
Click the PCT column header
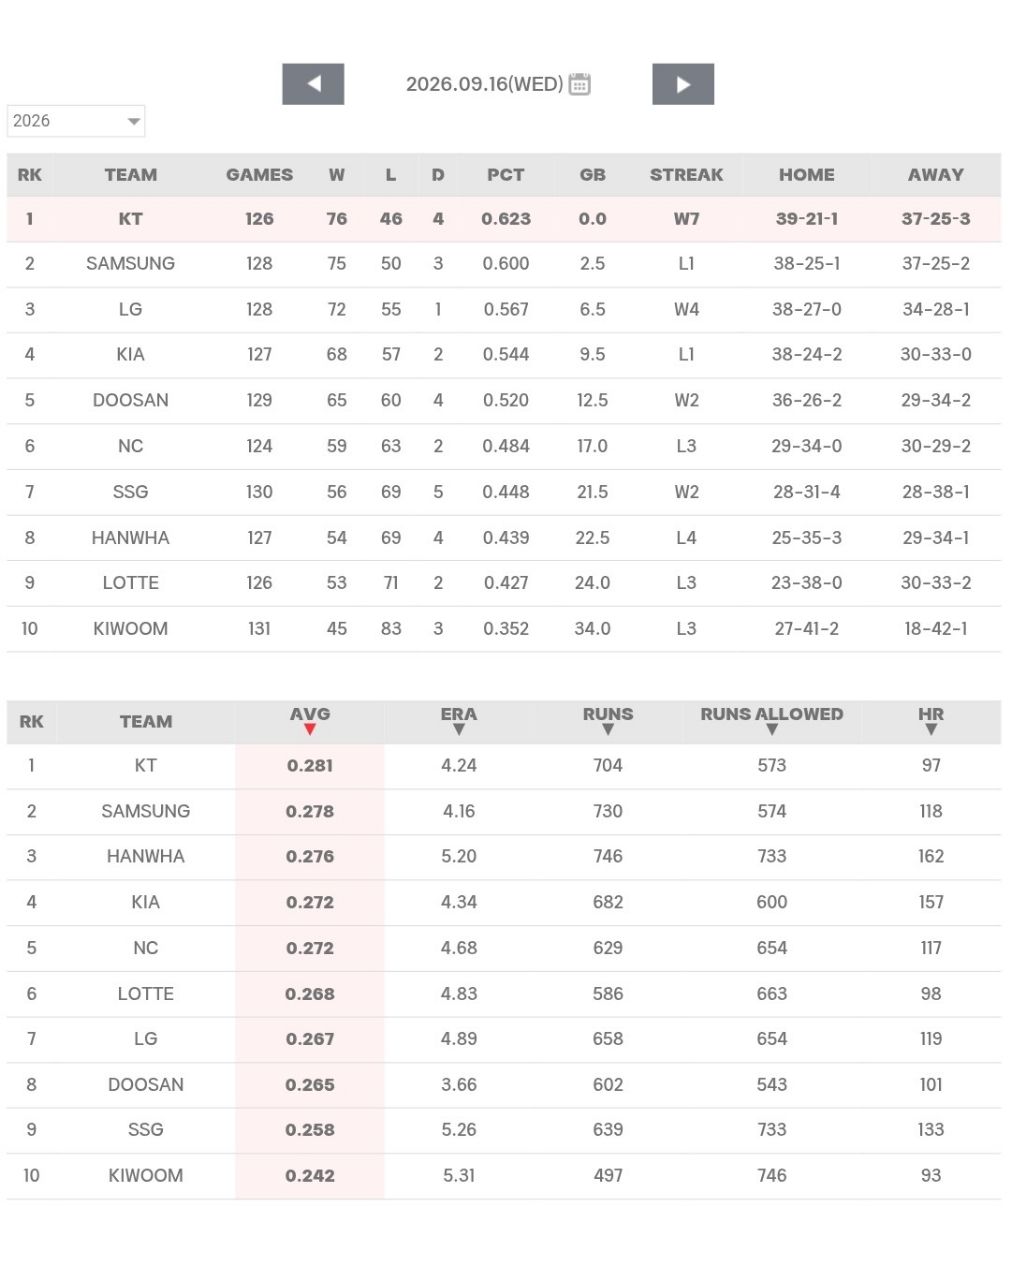coord(506,175)
